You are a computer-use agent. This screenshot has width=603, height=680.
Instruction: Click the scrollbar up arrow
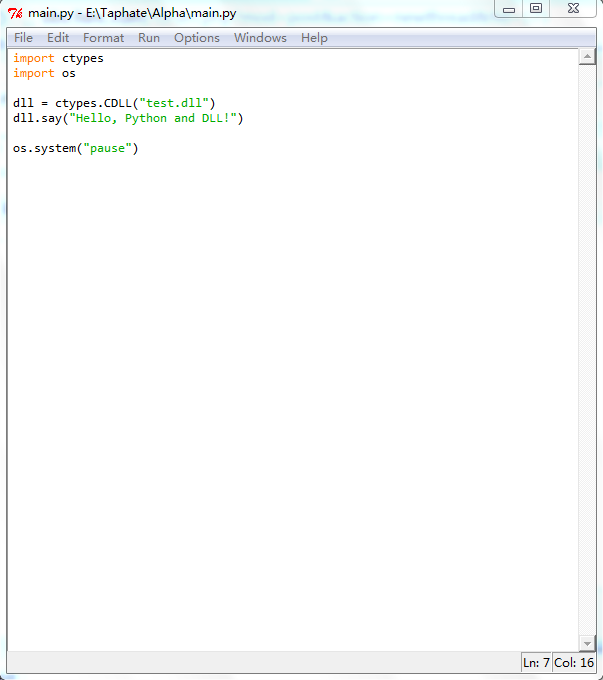tap(587, 58)
